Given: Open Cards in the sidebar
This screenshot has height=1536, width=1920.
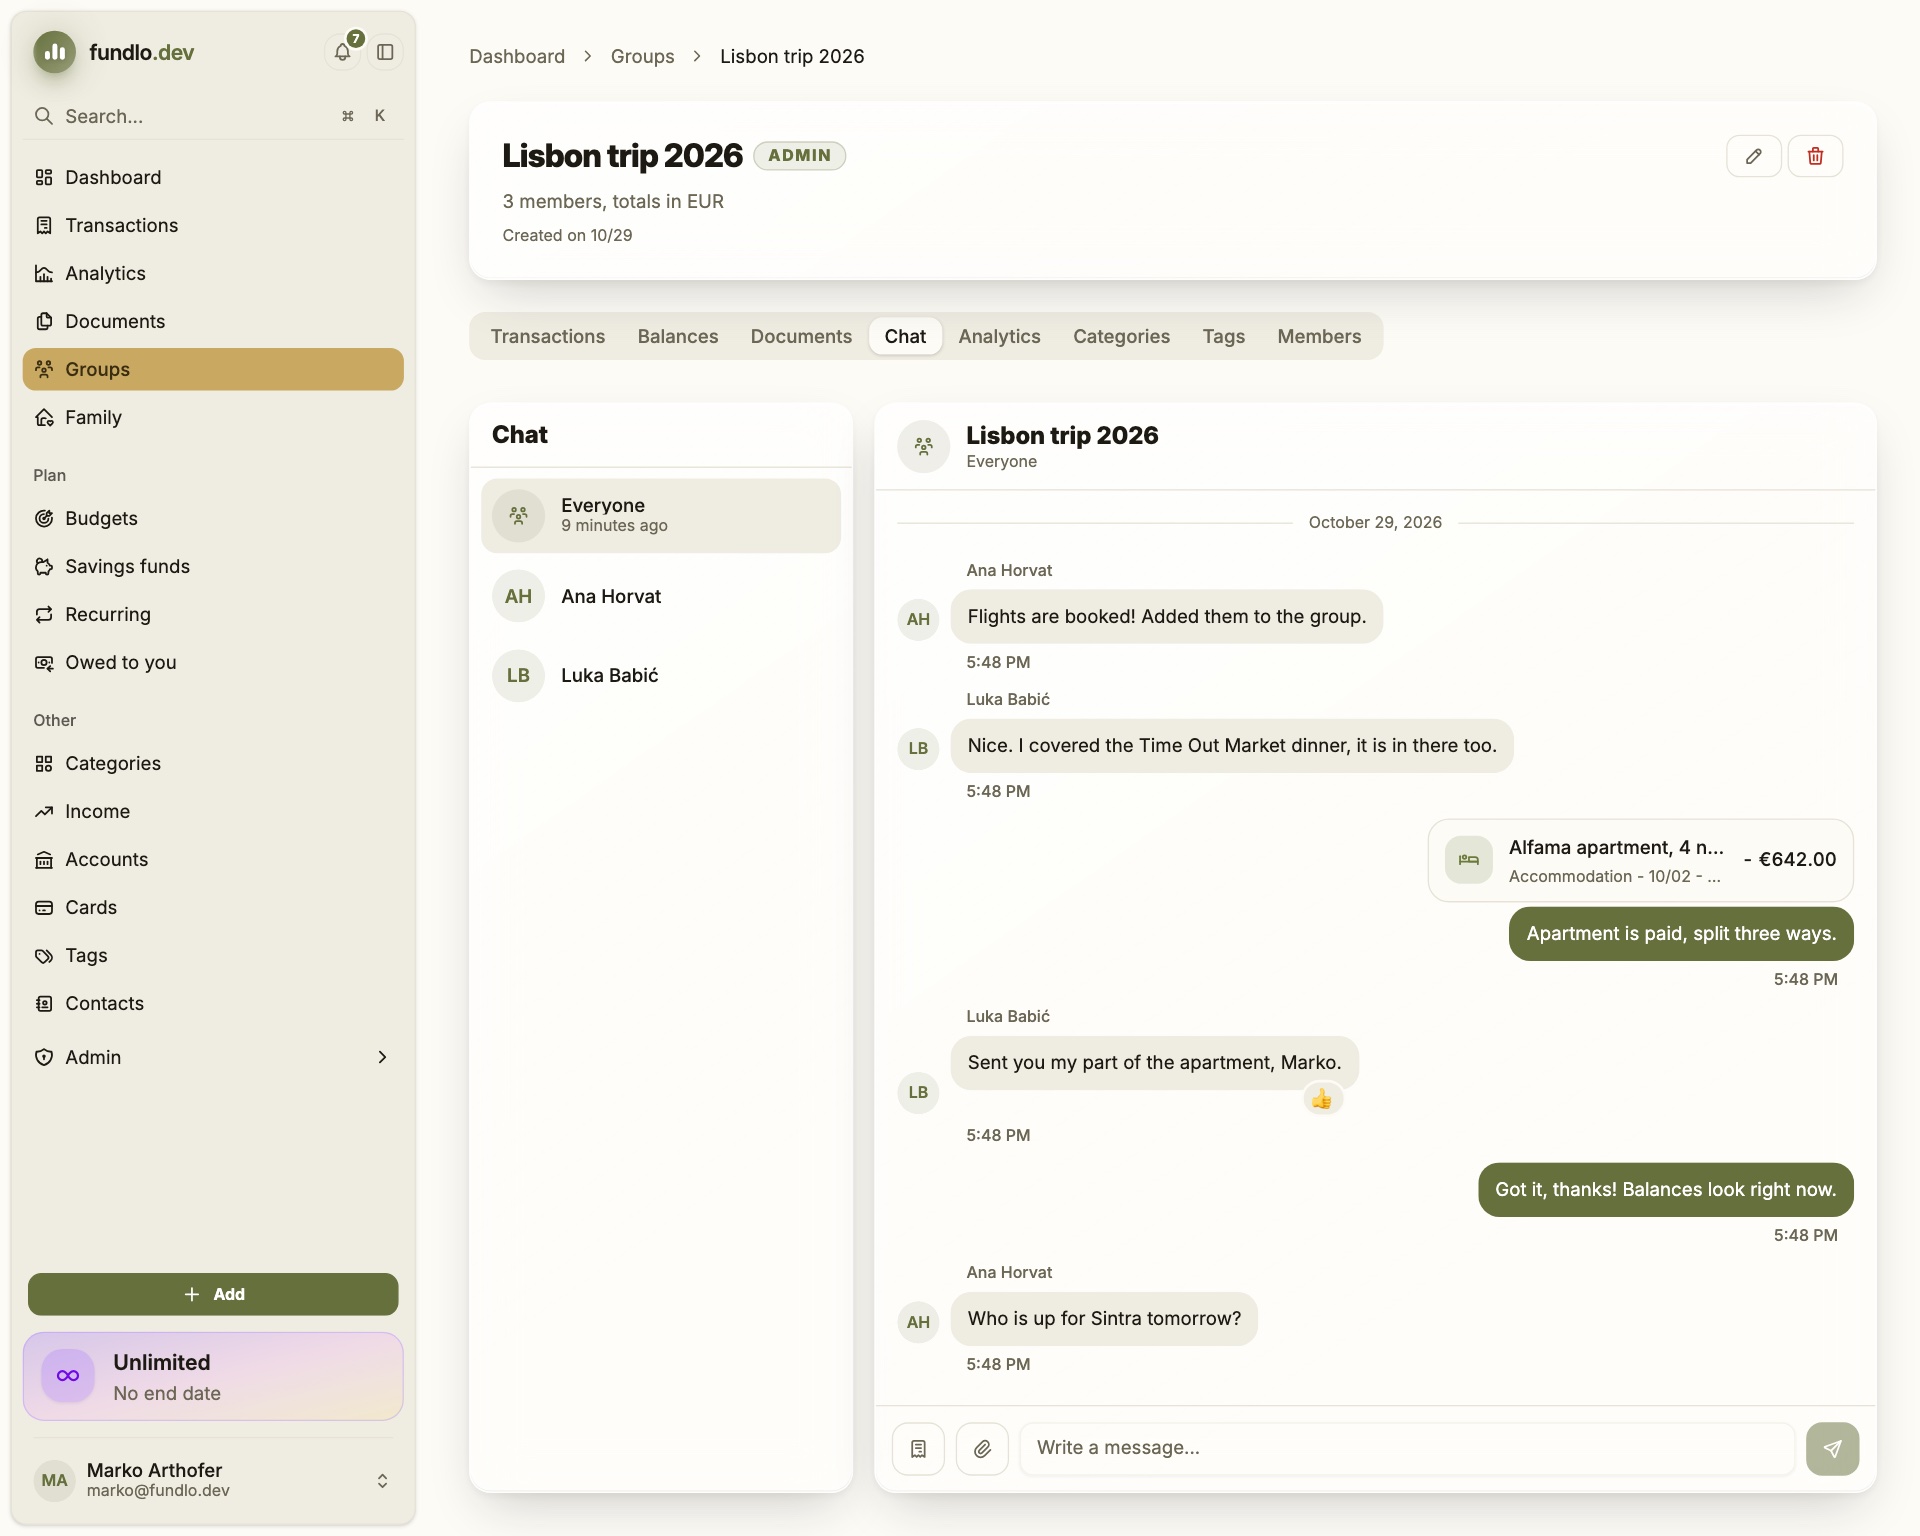Looking at the screenshot, I should tap(213, 907).
